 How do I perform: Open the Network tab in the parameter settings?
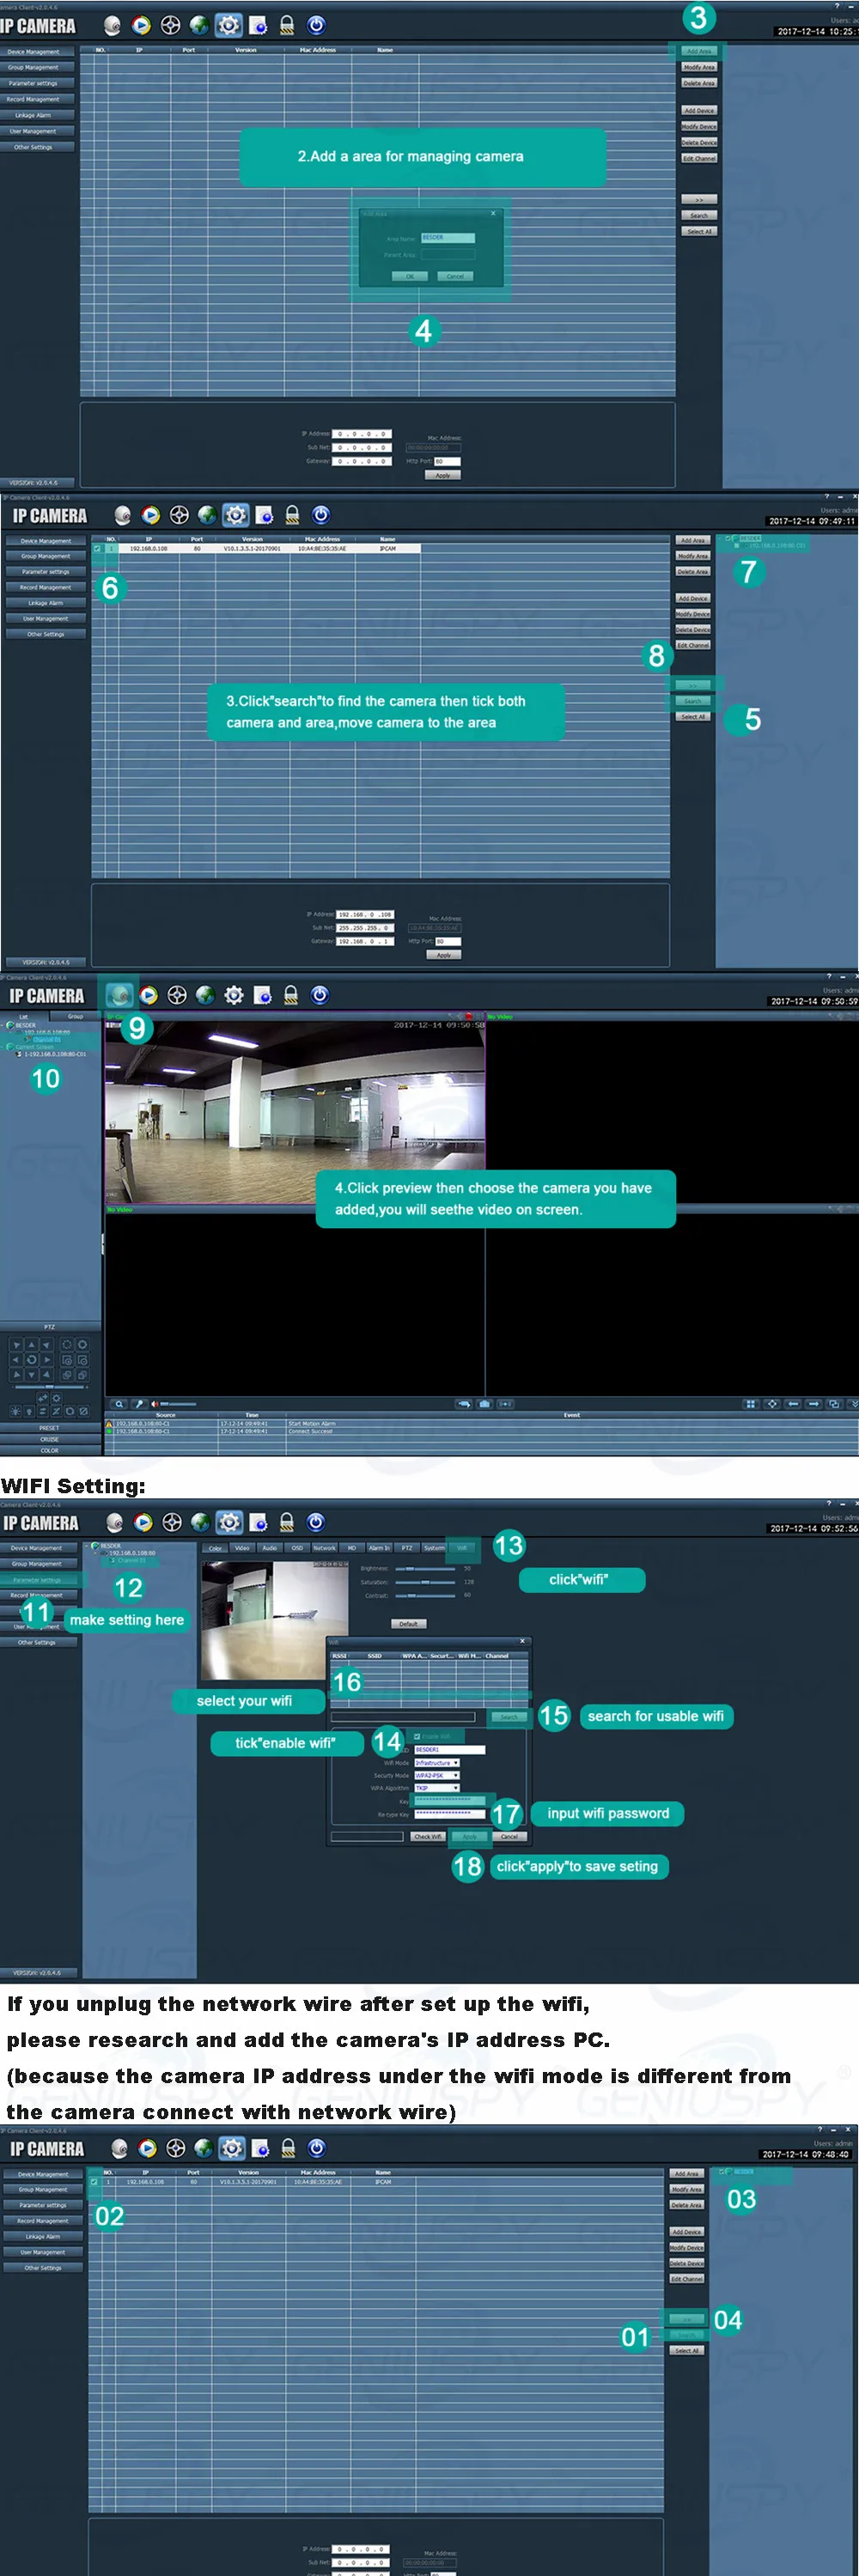(324, 1547)
